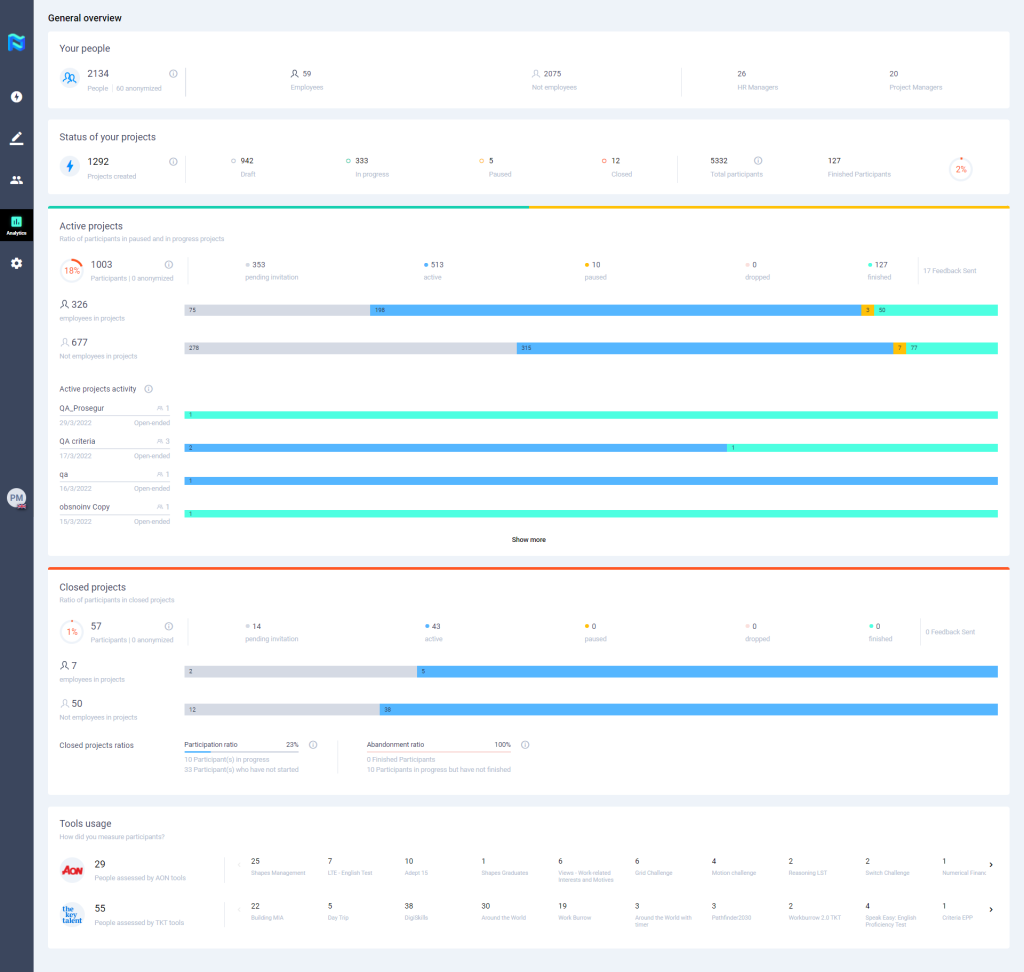Screen dimensions: 1024x972
Task: Open the pencil edit icon in sidebar
Action: click(16, 138)
